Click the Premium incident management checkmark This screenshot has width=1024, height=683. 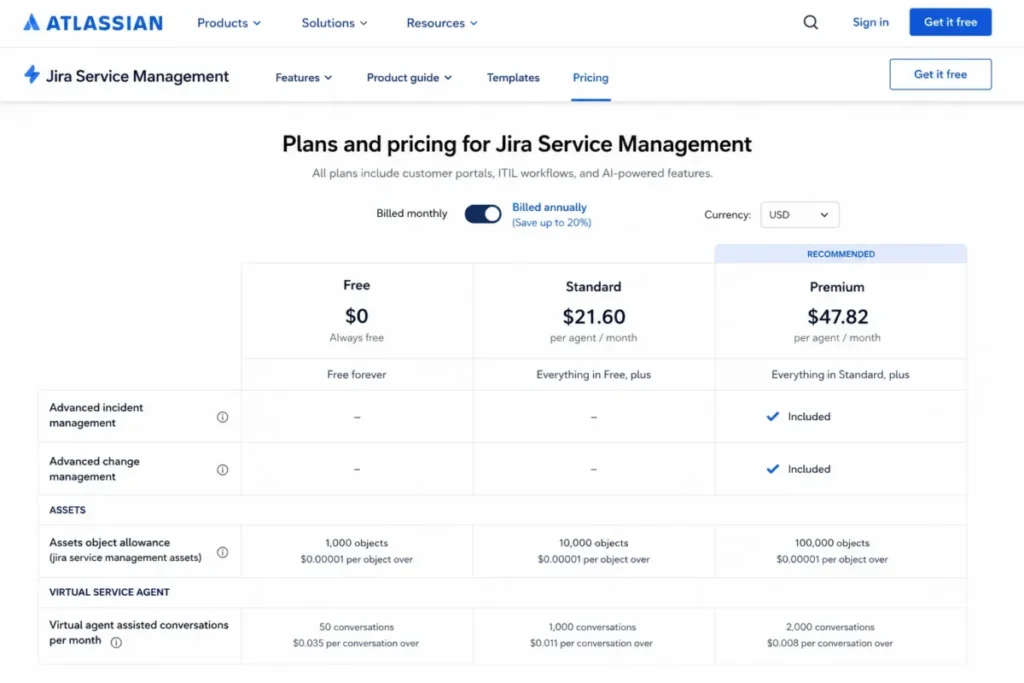click(x=773, y=417)
